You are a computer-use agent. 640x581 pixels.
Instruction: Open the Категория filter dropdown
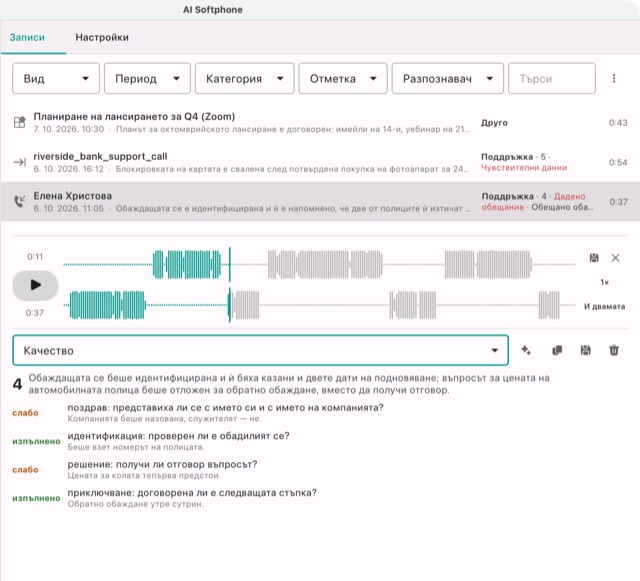tap(244, 78)
